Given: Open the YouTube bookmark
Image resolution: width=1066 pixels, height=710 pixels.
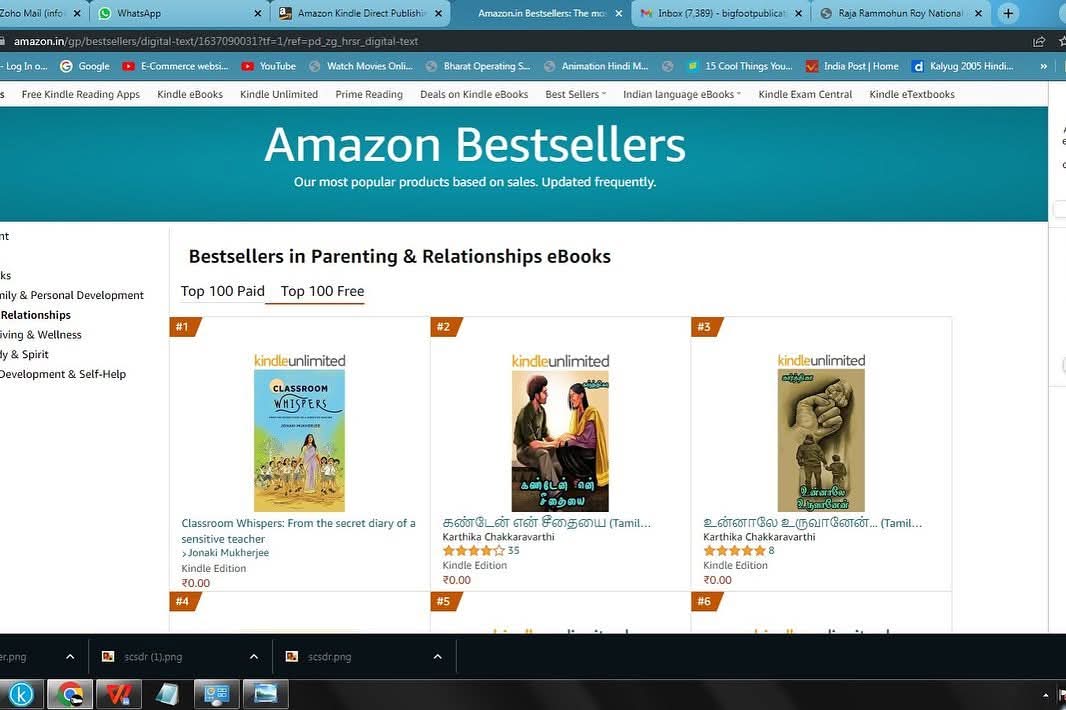Looking at the screenshot, I should (x=269, y=66).
